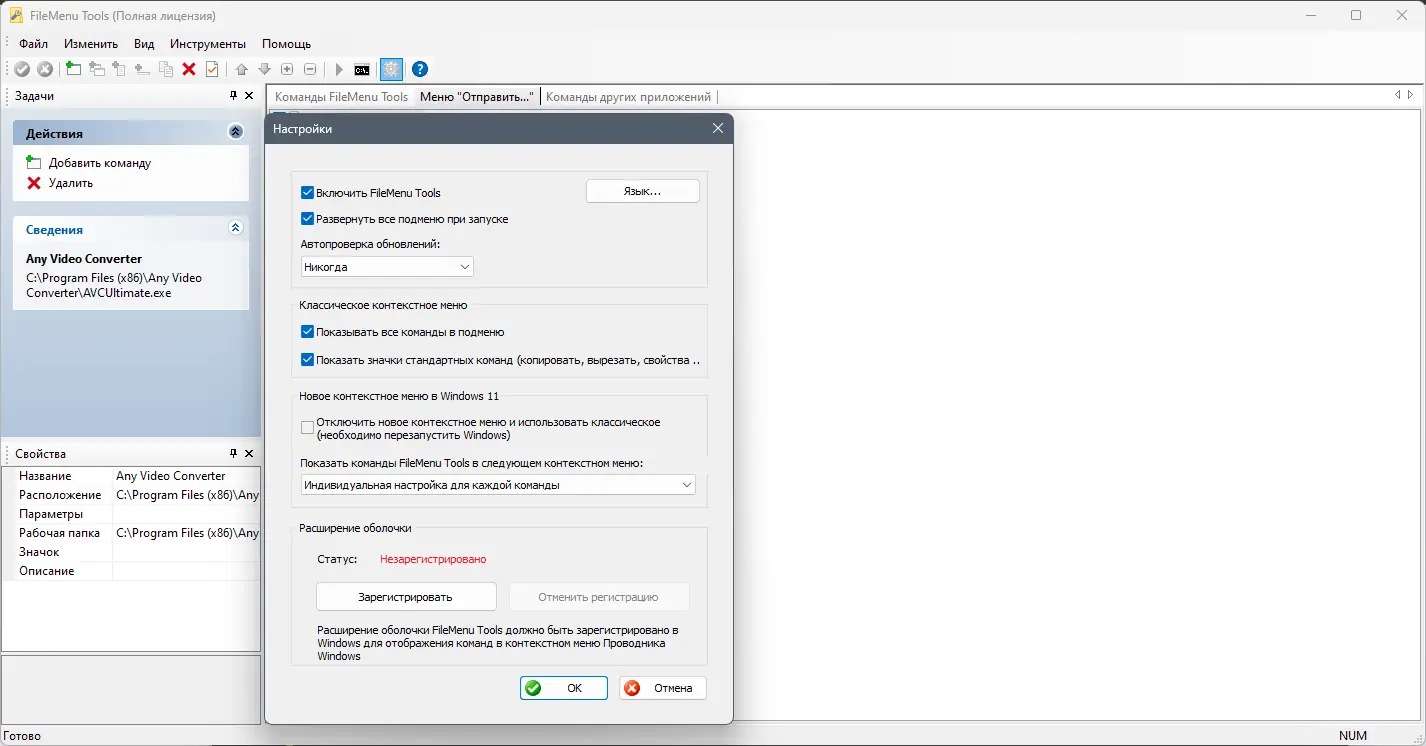Click the 'Зарегистрировать' button
This screenshot has width=1426, height=746.
pyautogui.click(x=406, y=597)
